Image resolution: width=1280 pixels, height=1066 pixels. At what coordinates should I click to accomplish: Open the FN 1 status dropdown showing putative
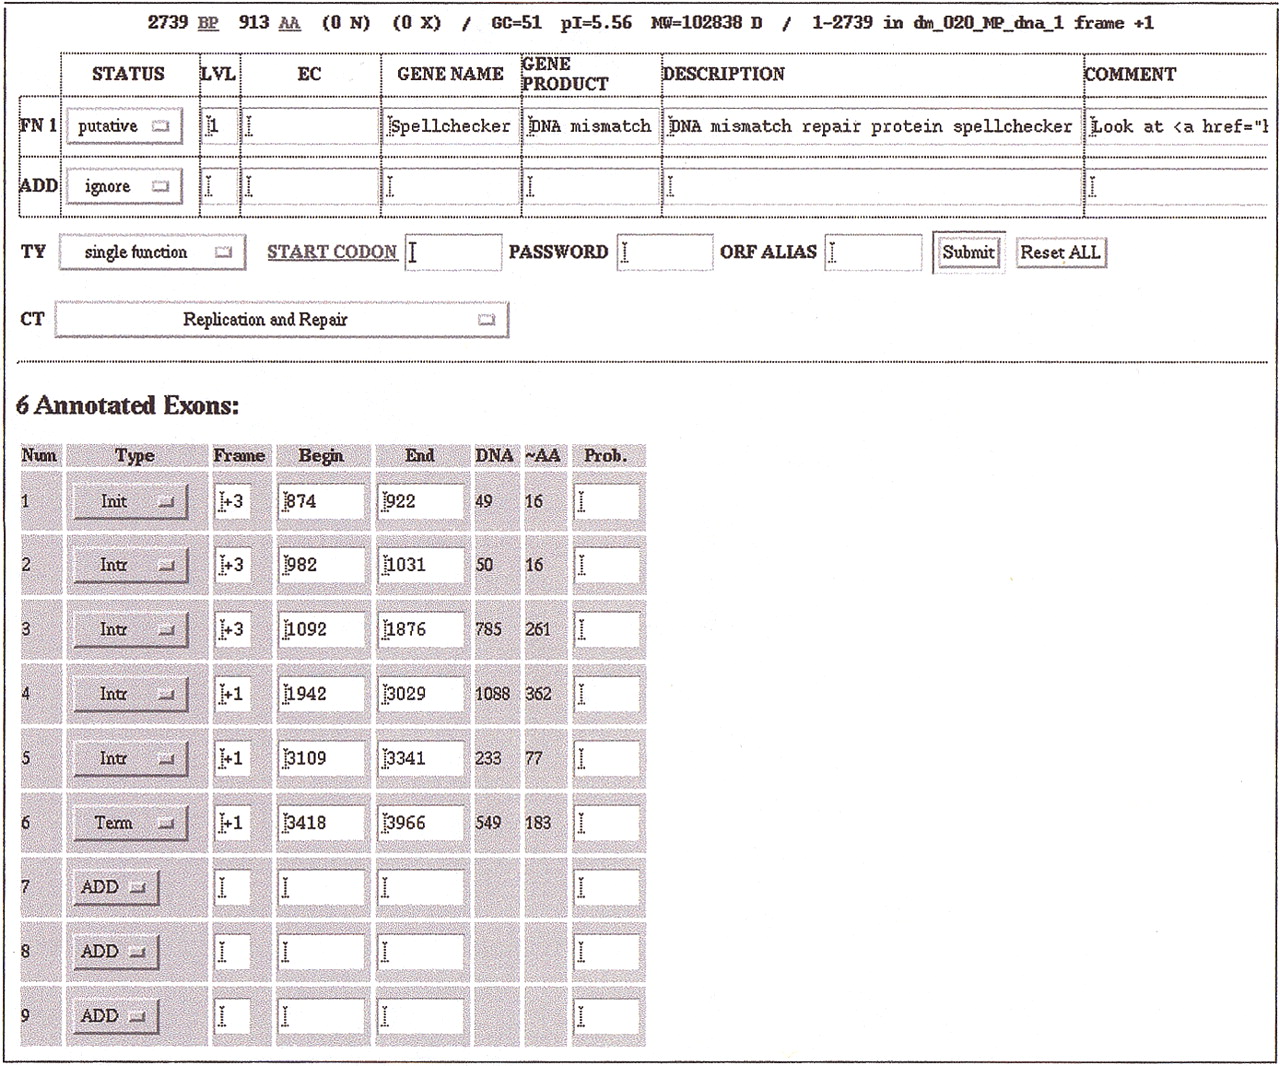(124, 127)
